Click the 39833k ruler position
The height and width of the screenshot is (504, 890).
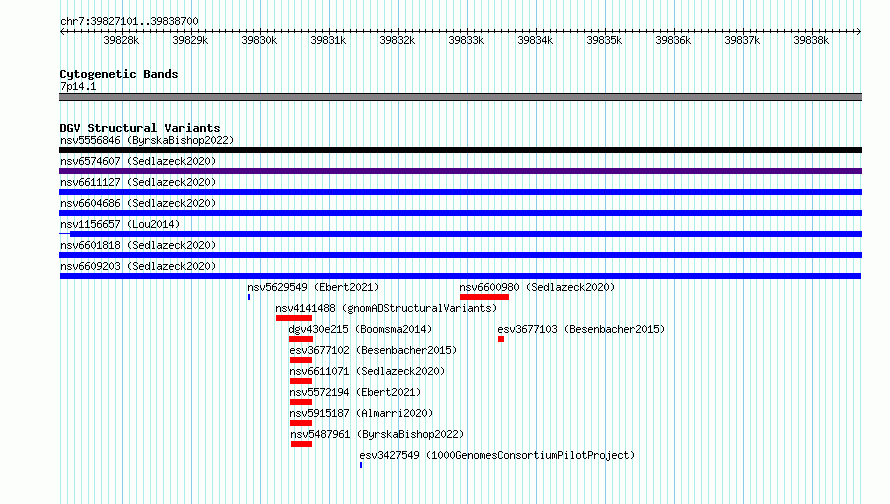[466, 40]
